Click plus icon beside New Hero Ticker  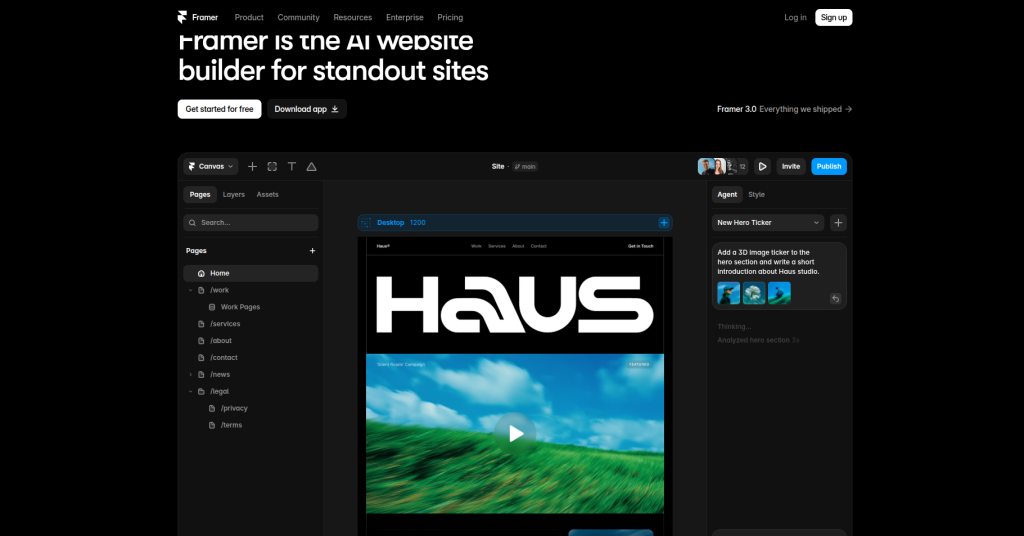tap(839, 223)
